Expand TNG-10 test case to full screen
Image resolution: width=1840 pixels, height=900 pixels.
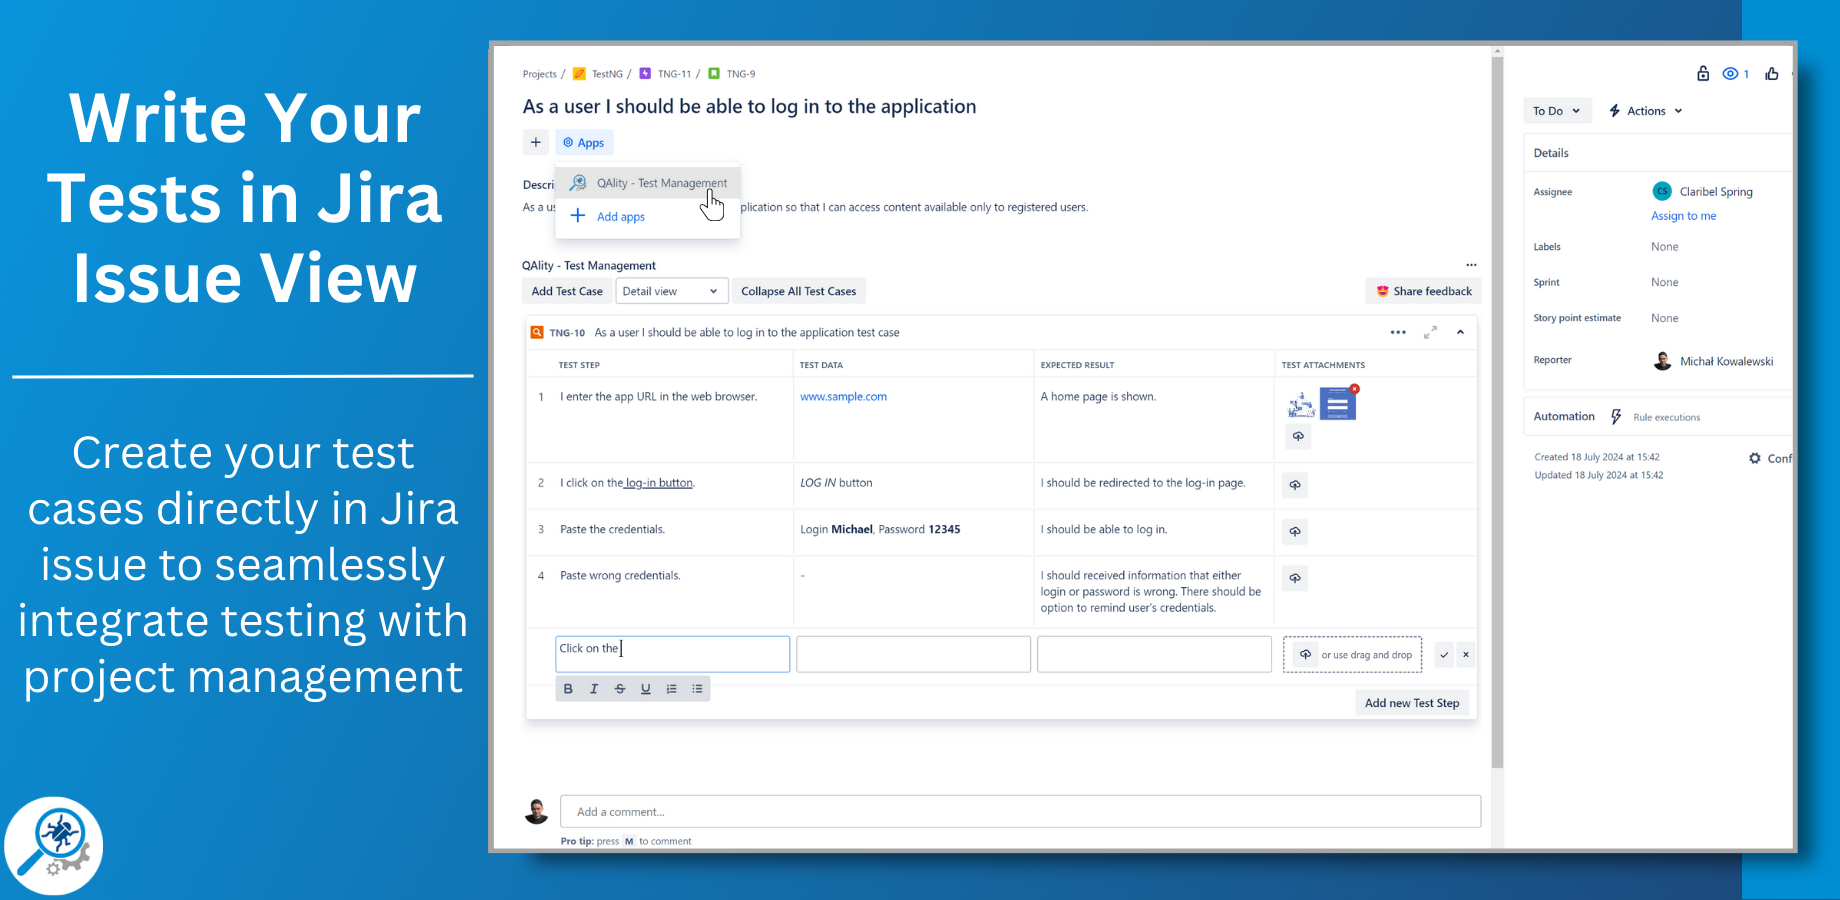coord(1430,332)
